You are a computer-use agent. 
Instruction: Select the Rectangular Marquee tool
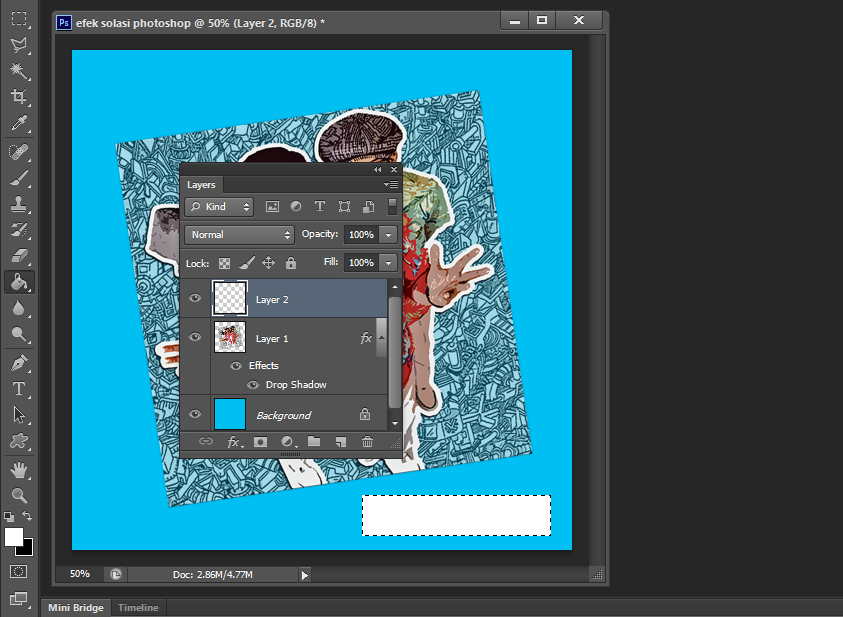tap(19, 18)
